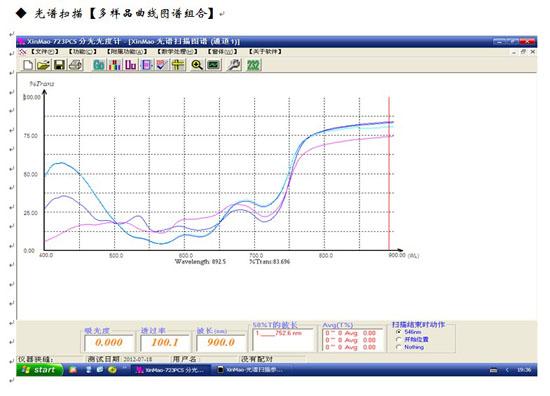
Task: Click the New blank document toolbar icon
Action: pyautogui.click(x=28, y=65)
